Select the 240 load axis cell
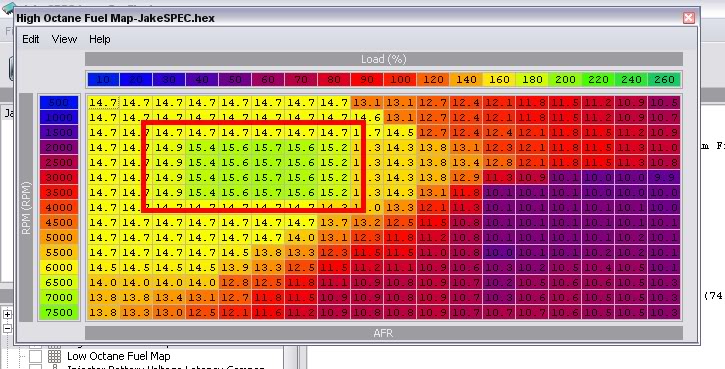725x369 pixels. point(632,80)
